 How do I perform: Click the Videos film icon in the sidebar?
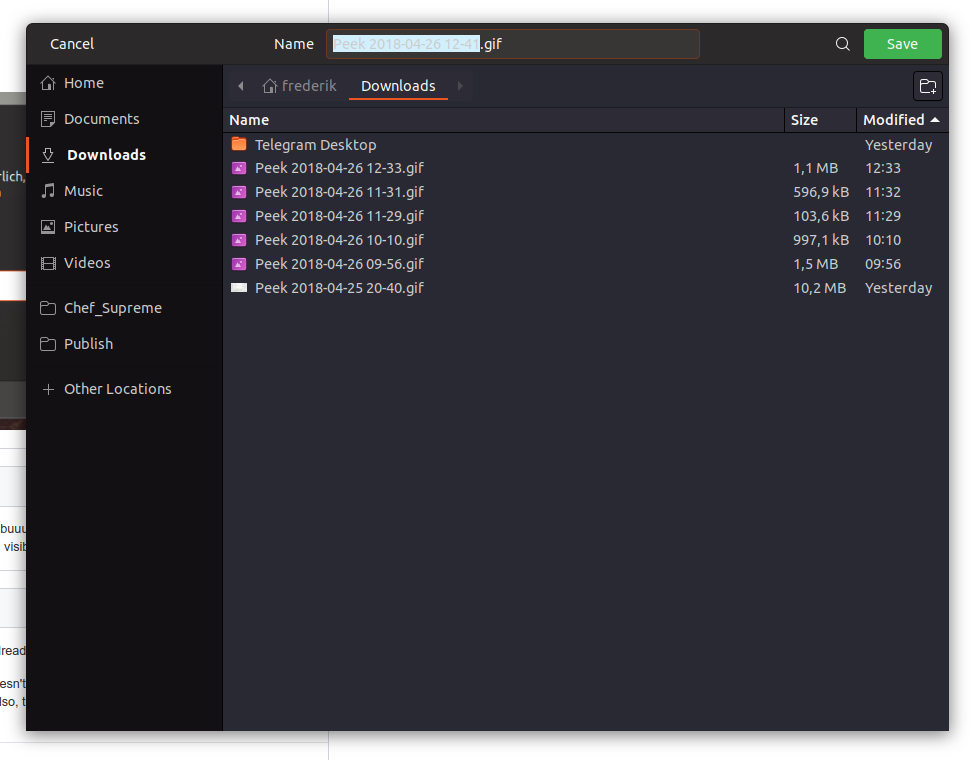pyautogui.click(x=48, y=263)
